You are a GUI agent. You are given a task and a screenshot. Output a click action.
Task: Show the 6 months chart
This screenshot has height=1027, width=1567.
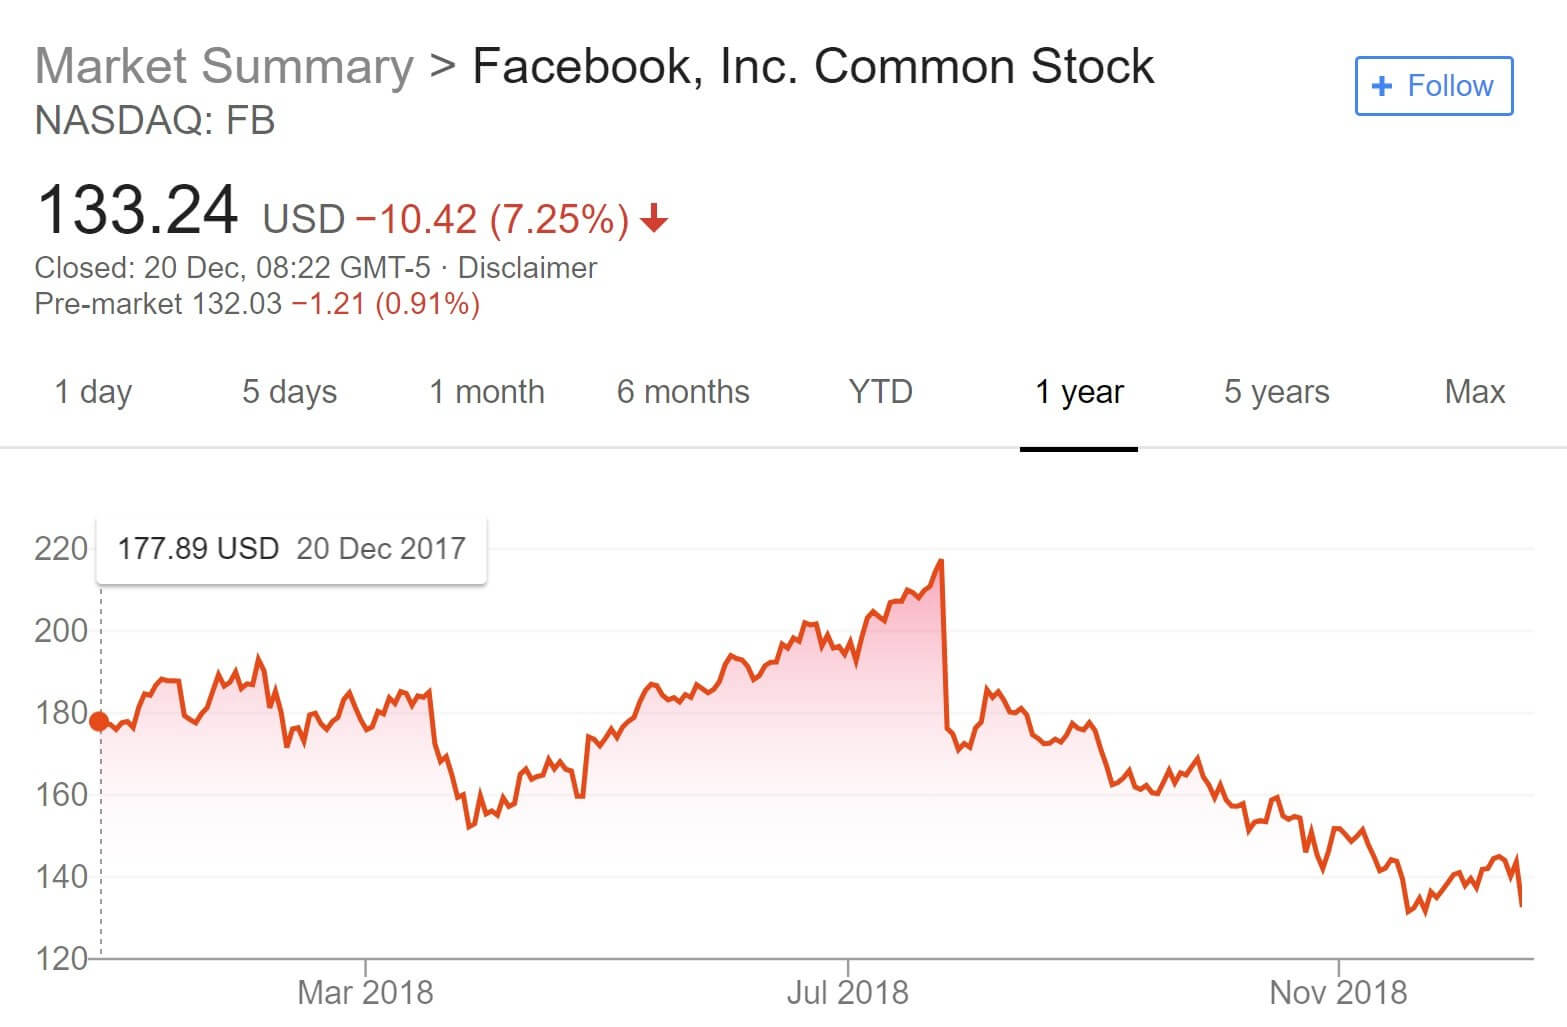pos(683,392)
